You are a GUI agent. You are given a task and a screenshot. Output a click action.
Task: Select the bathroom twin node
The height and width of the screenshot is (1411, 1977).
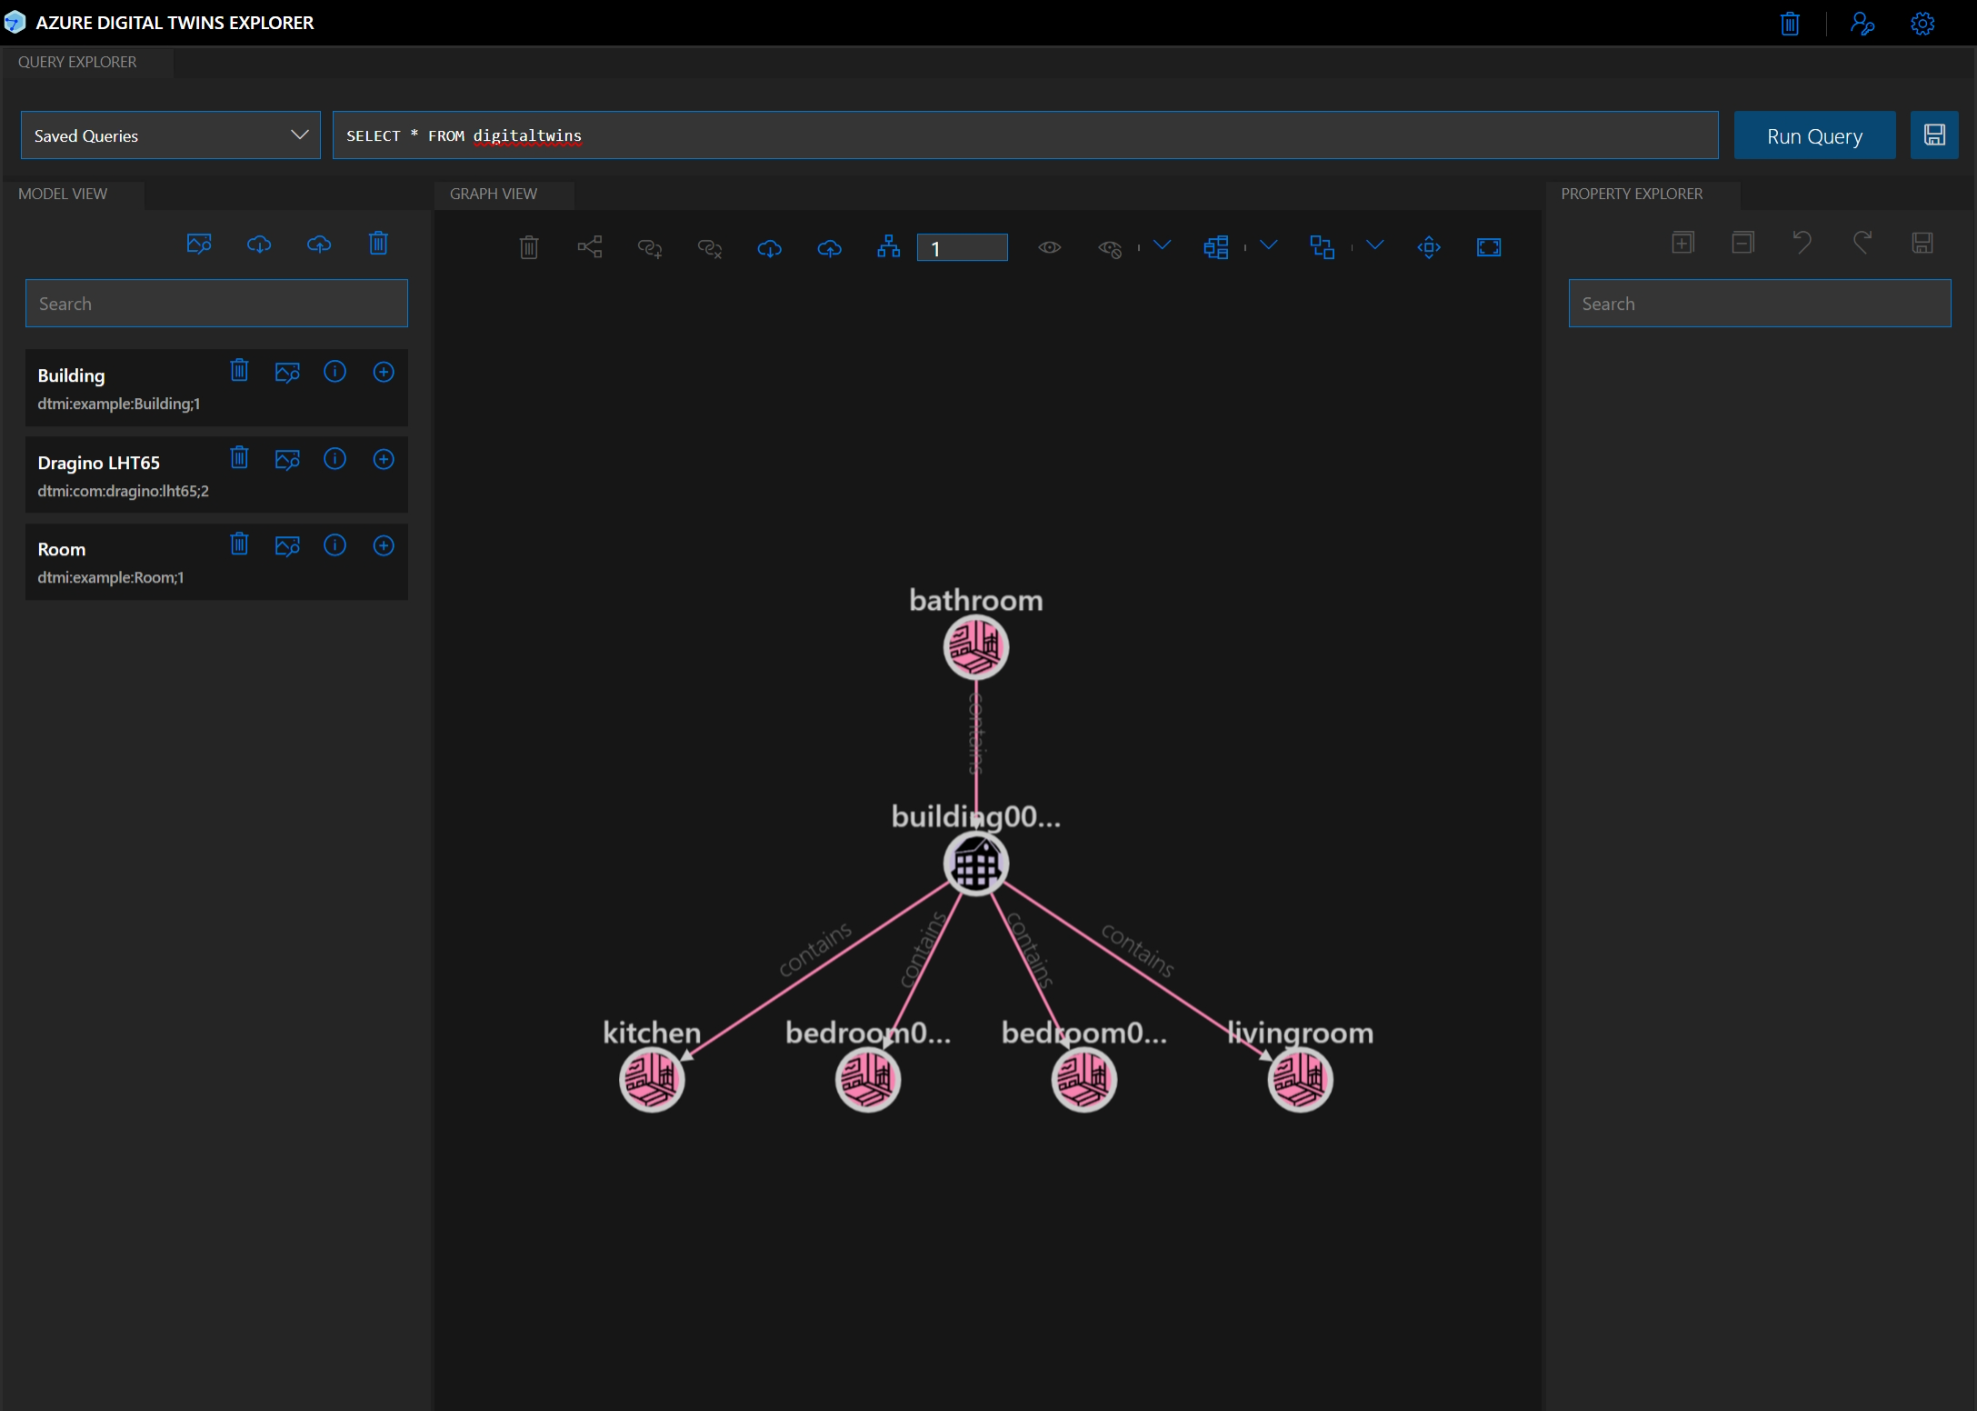click(975, 647)
